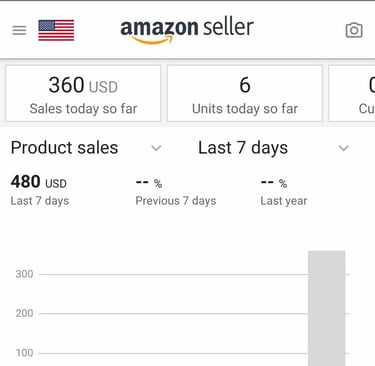Image resolution: width=375 pixels, height=366 pixels.
Task: Expand the Last 7 days range dropdown
Action: (x=274, y=148)
